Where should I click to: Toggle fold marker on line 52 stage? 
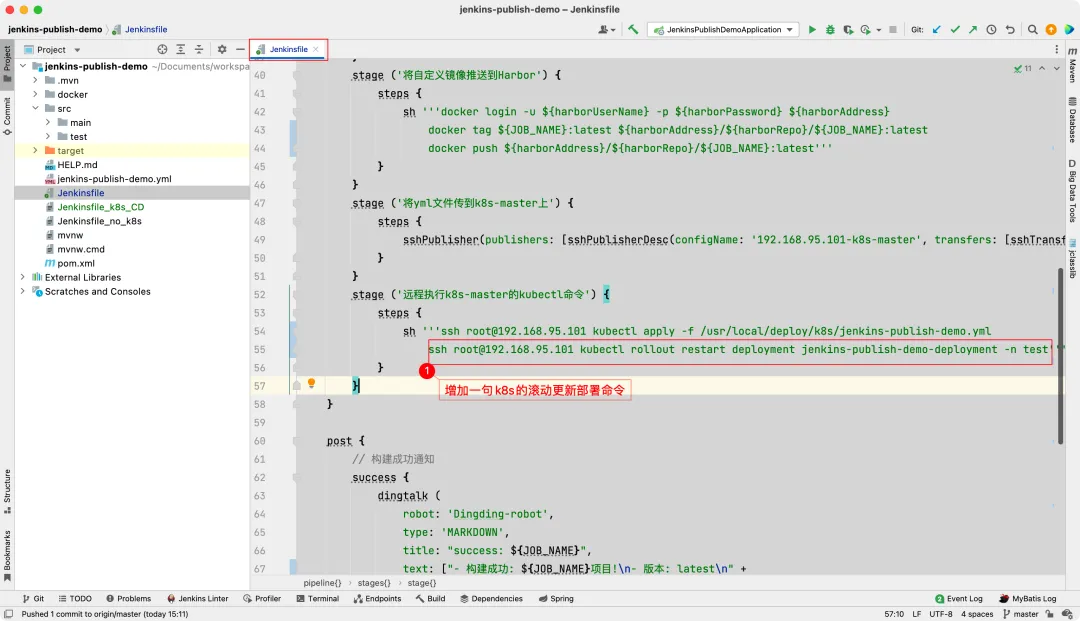[296, 295]
